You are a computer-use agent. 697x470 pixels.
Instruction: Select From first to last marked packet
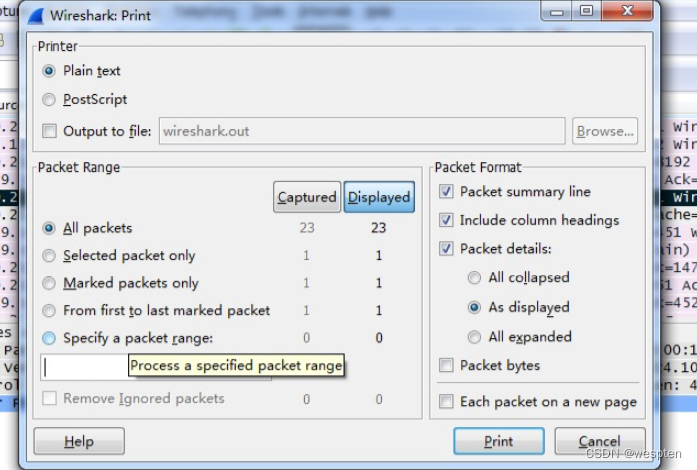[48, 311]
